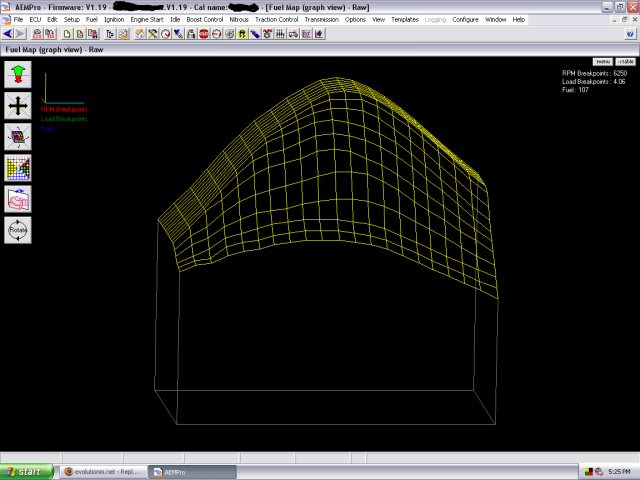
Task: Open the Setup menu
Action: coord(72,20)
